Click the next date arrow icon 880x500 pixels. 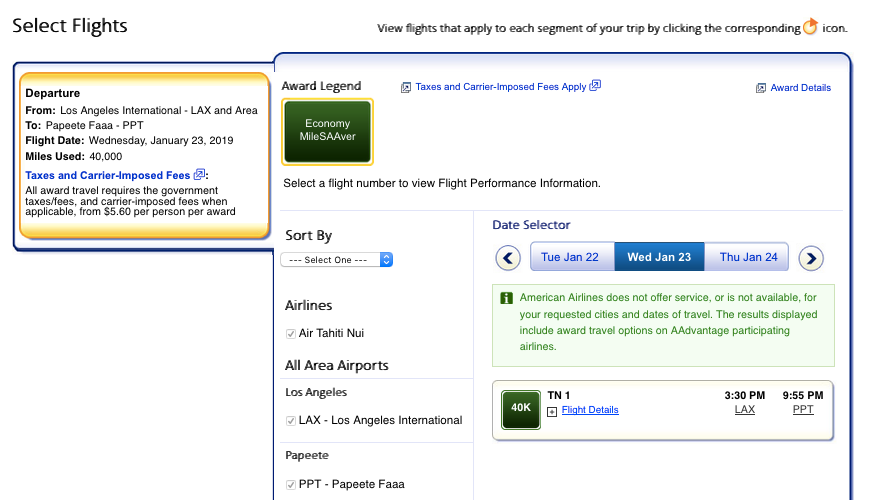click(811, 258)
